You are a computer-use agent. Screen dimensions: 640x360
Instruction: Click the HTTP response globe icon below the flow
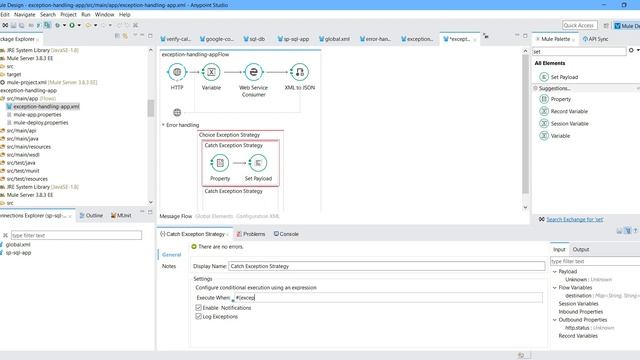[x=177, y=112]
